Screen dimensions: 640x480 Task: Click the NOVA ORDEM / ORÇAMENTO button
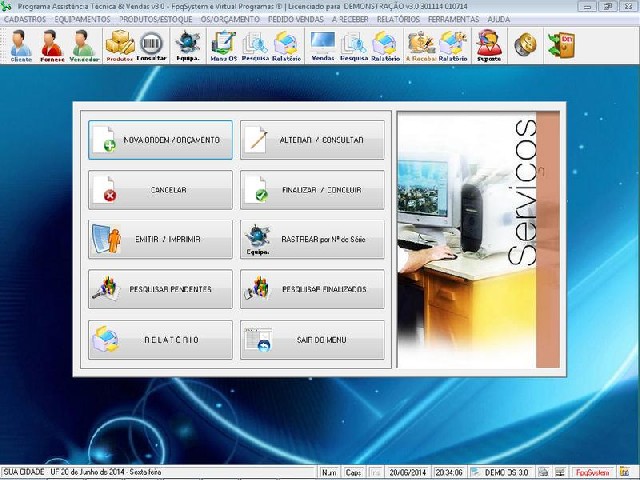point(160,140)
